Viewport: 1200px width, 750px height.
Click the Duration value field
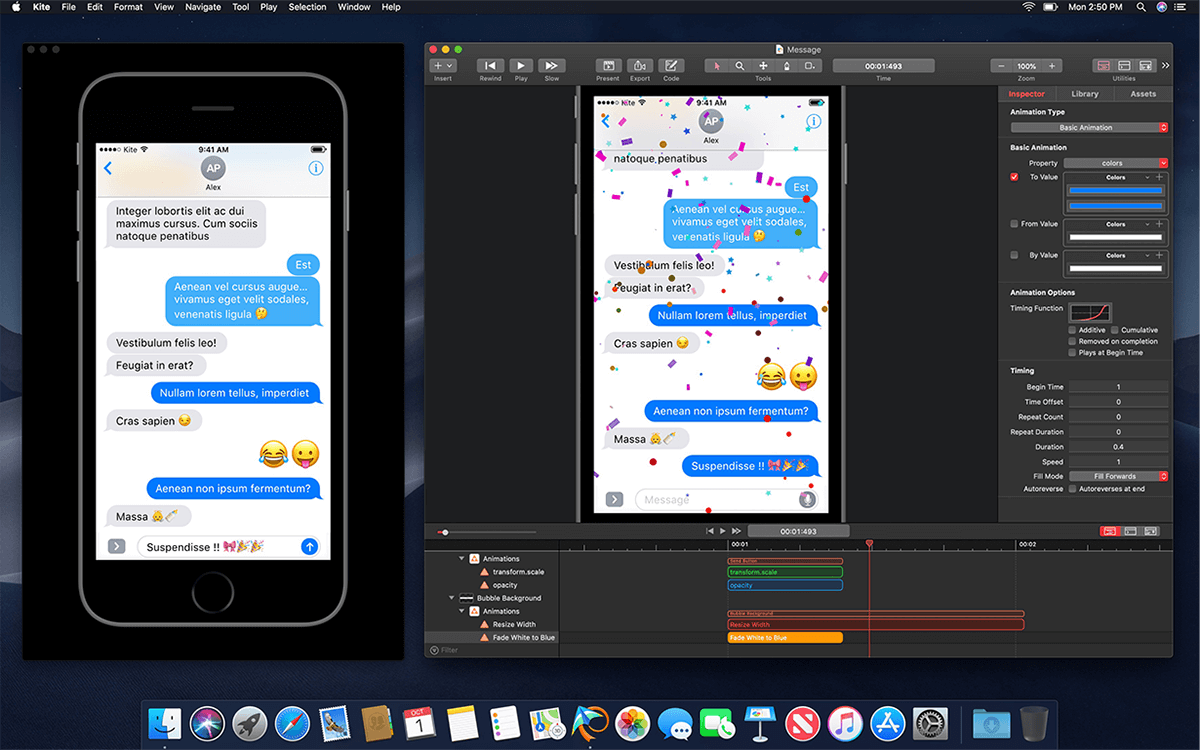[x=1118, y=447]
